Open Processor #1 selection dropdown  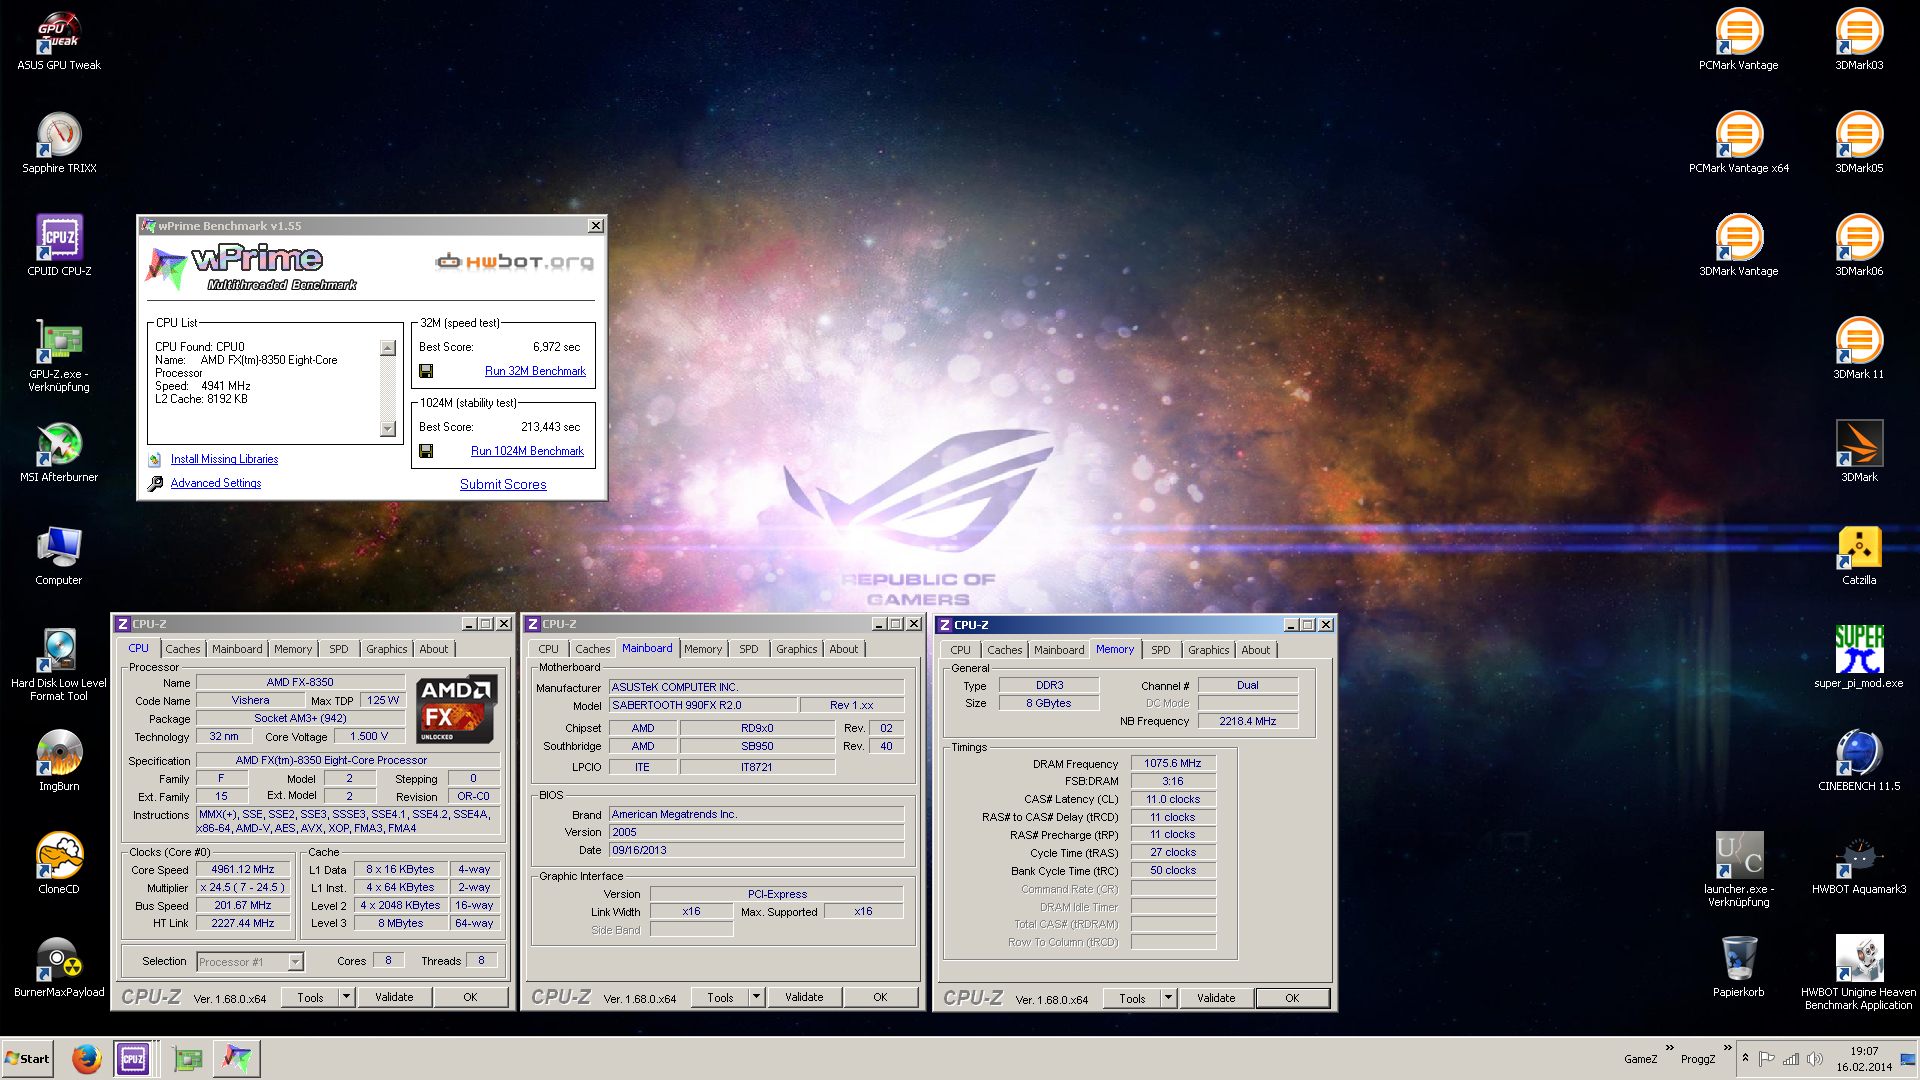click(x=296, y=962)
